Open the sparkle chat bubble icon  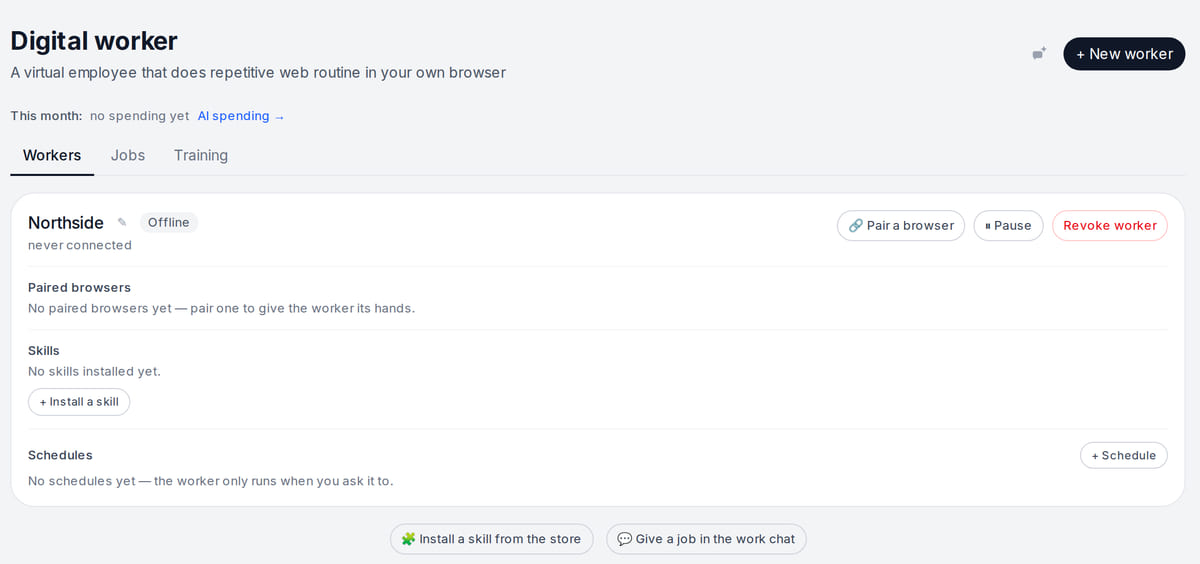(x=1039, y=53)
